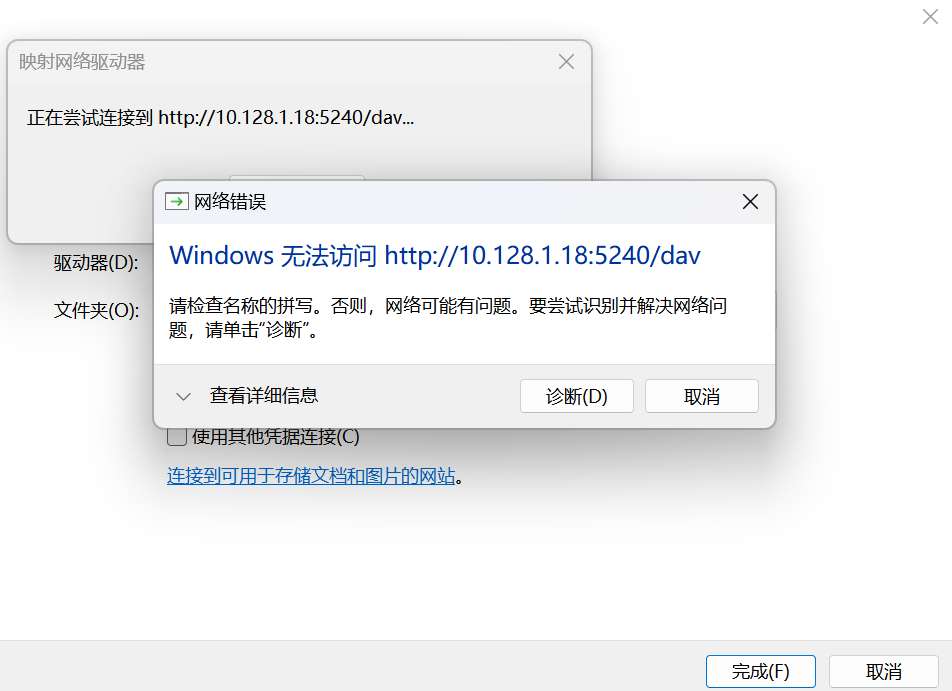Image resolution: width=952 pixels, height=691 pixels.
Task: Click the blue Windows 无法访问 error heading
Action: pyautogui.click(x=435, y=256)
